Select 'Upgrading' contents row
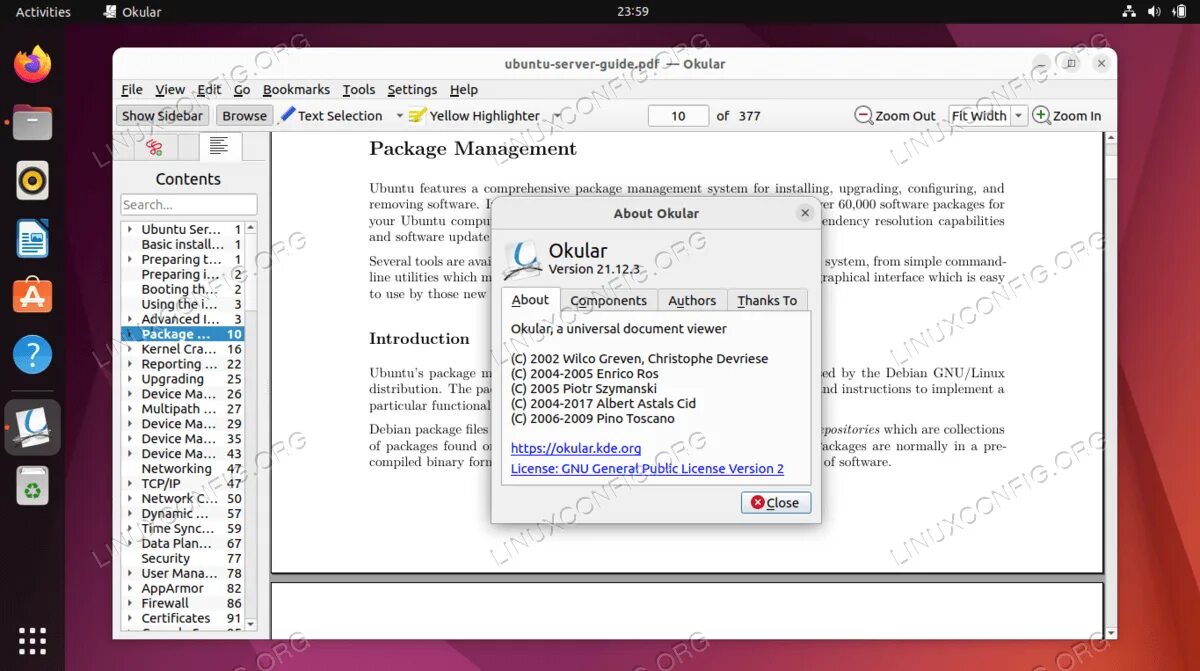The width and height of the screenshot is (1200, 671). pos(182,379)
